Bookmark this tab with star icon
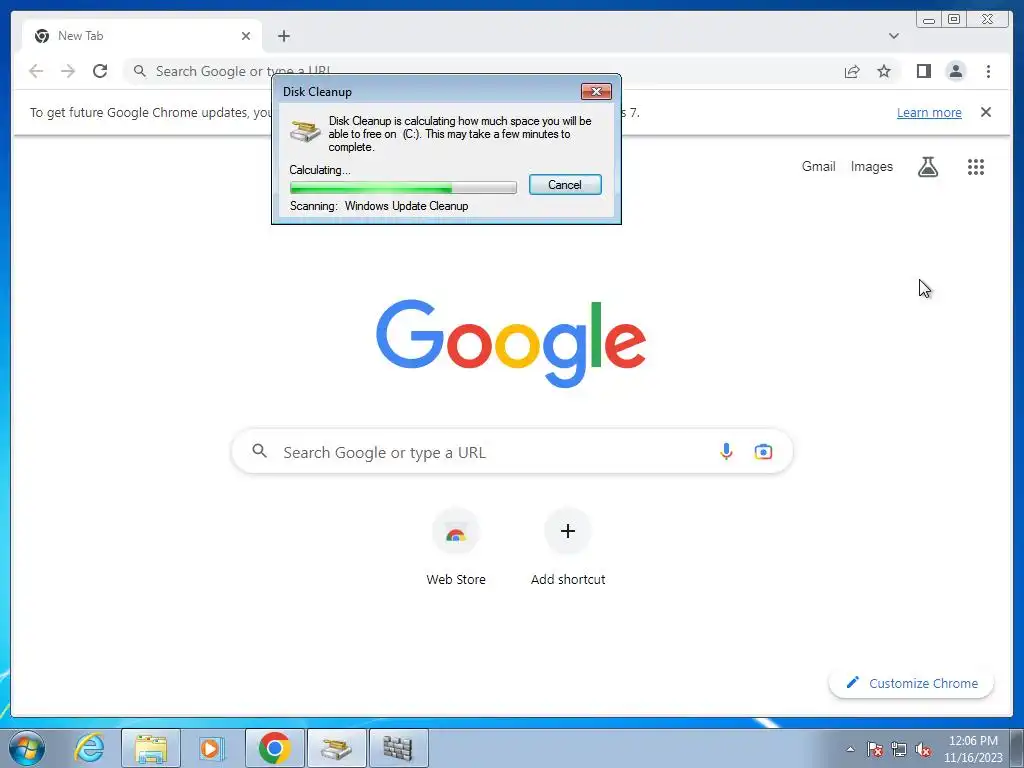Screen dimensions: 1024x768 tap(884, 71)
